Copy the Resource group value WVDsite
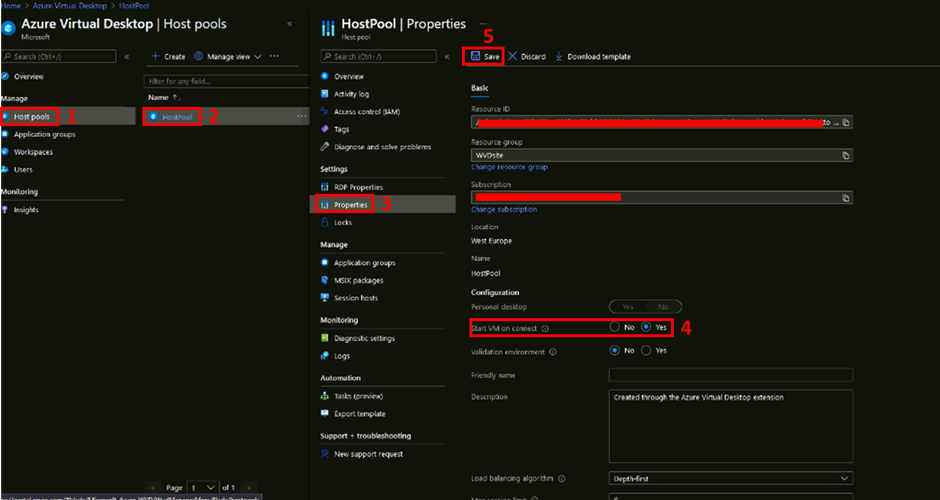This screenshot has height=500, width=940. point(845,155)
